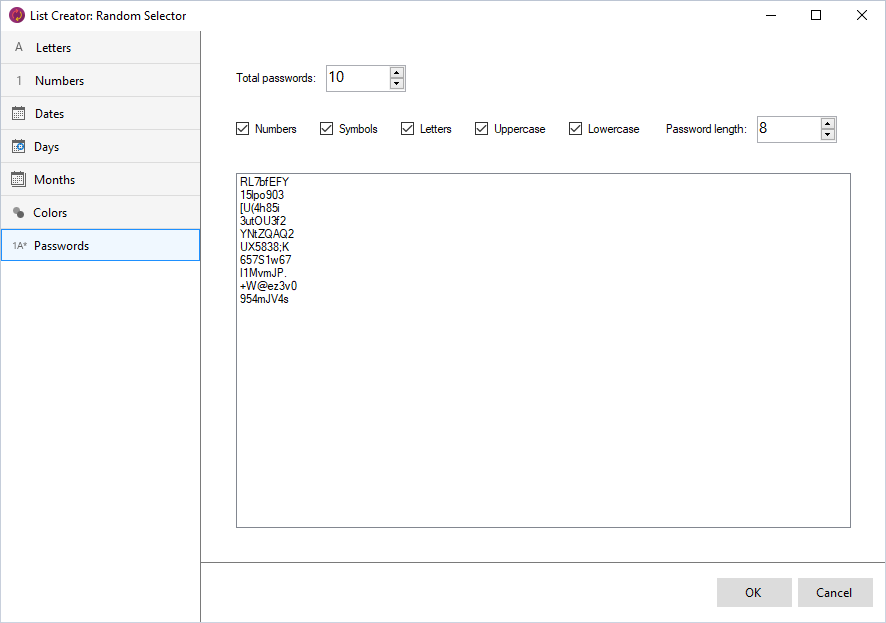Click the Dates calendar icon
The width and height of the screenshot is (886, 623).
tap(19, 114)
